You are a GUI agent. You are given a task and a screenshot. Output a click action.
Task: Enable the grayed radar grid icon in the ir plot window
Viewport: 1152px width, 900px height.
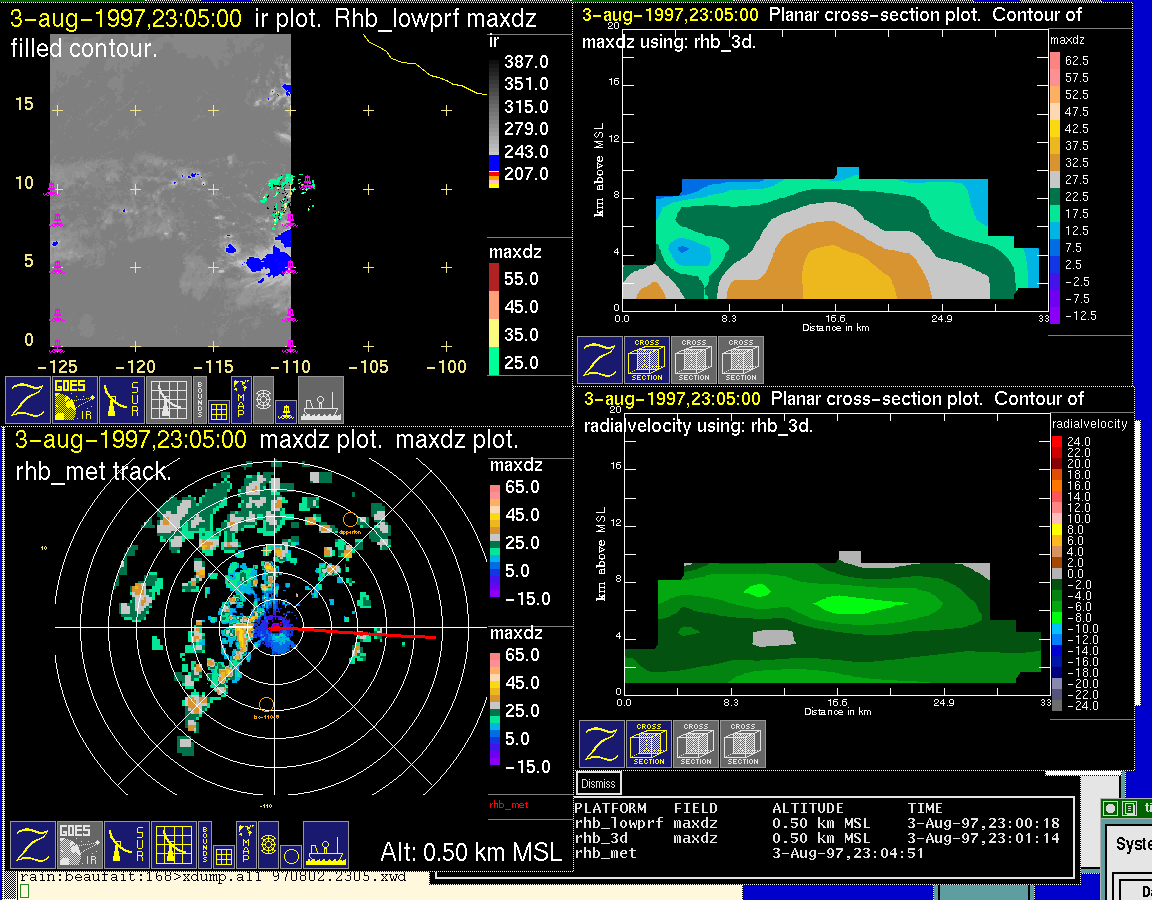(169, 400)
